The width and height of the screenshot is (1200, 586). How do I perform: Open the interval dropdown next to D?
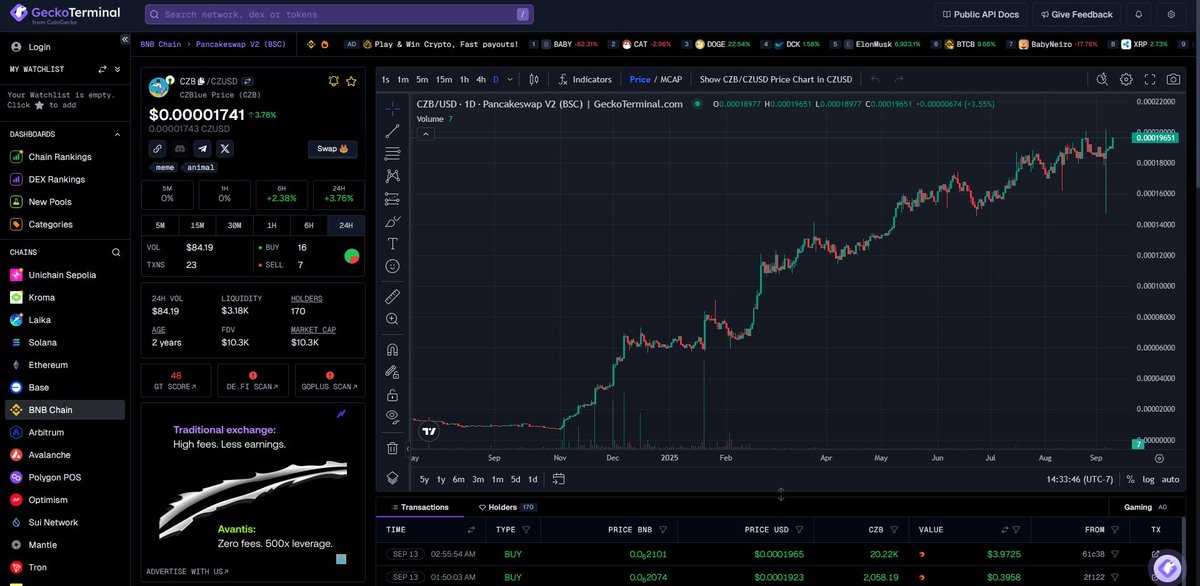pyautogui.click(x=510, y=79)
